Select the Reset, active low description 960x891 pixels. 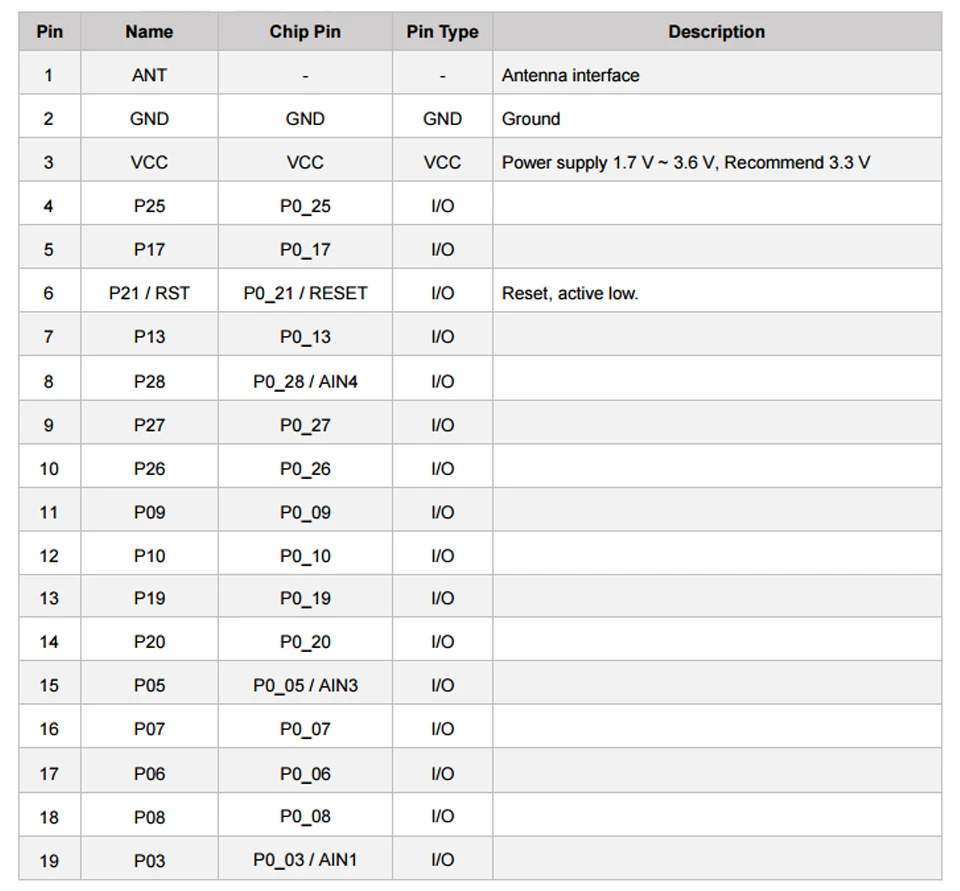pos(570,293)
